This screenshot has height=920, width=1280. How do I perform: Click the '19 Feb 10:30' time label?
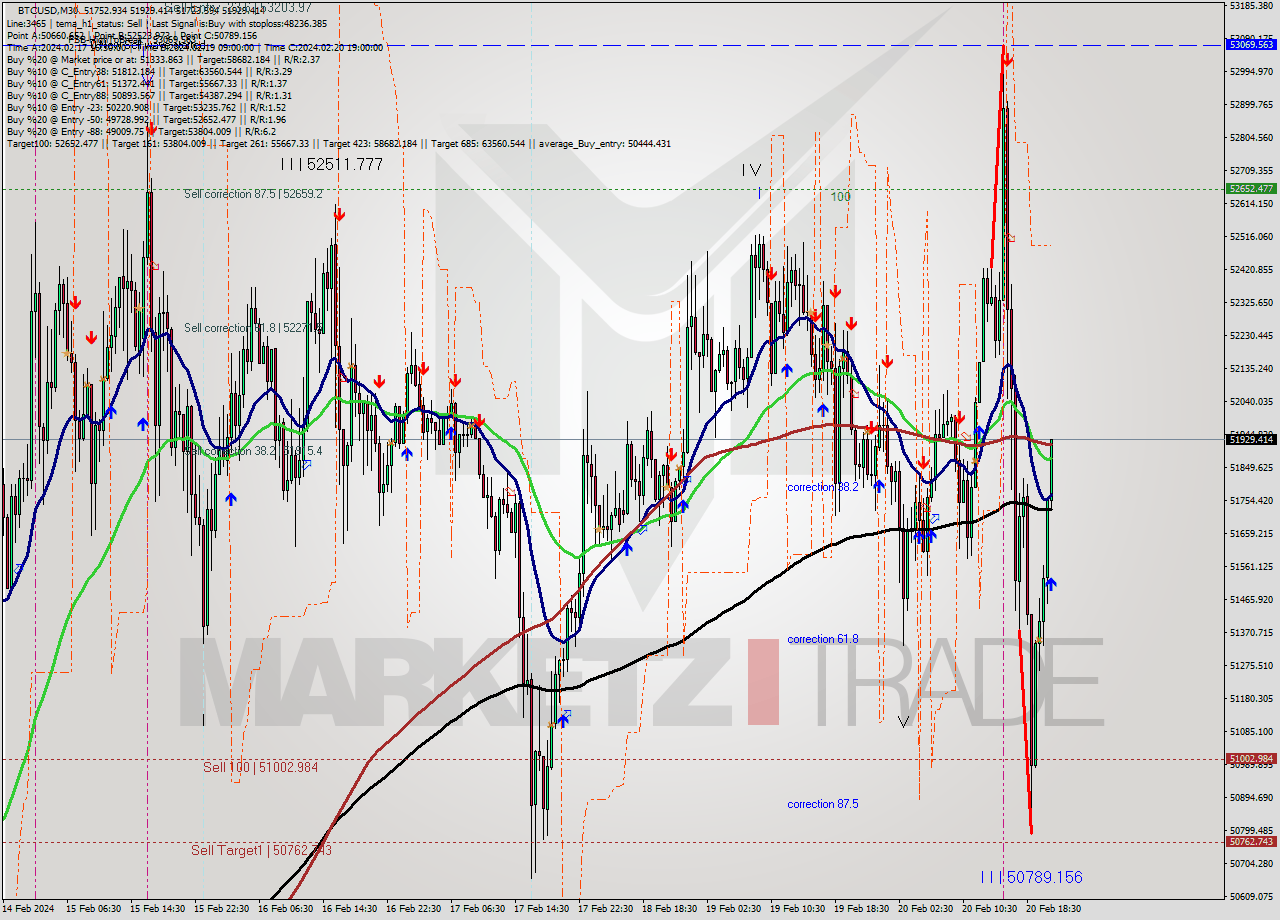797,909
